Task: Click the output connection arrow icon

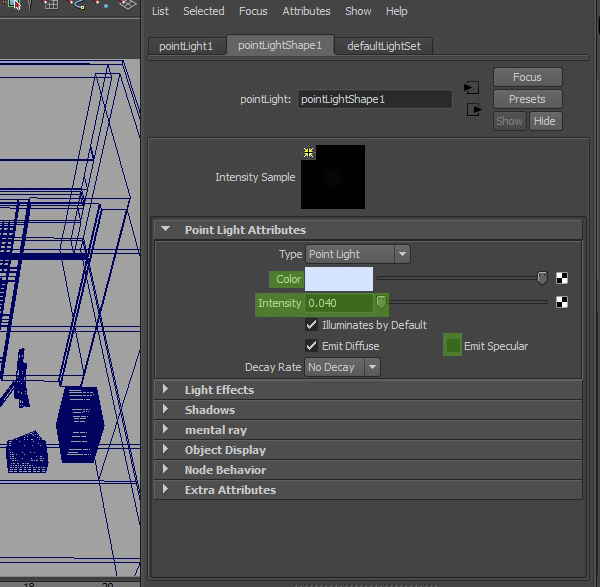Action: [x=474, y=110]
